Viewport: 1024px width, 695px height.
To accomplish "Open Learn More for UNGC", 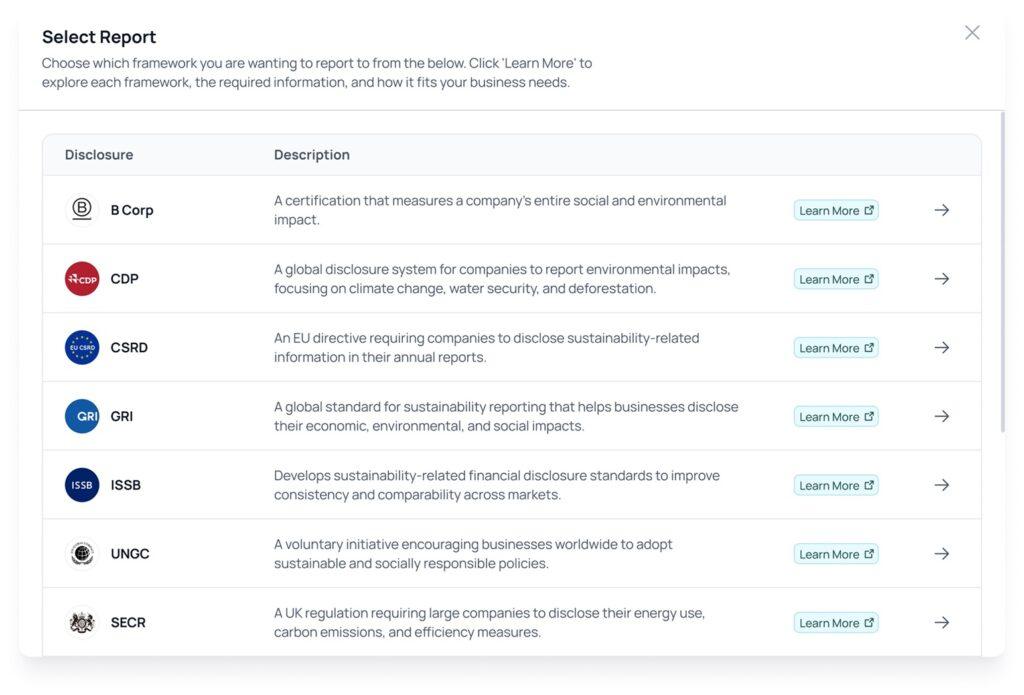I will [836, 554].
